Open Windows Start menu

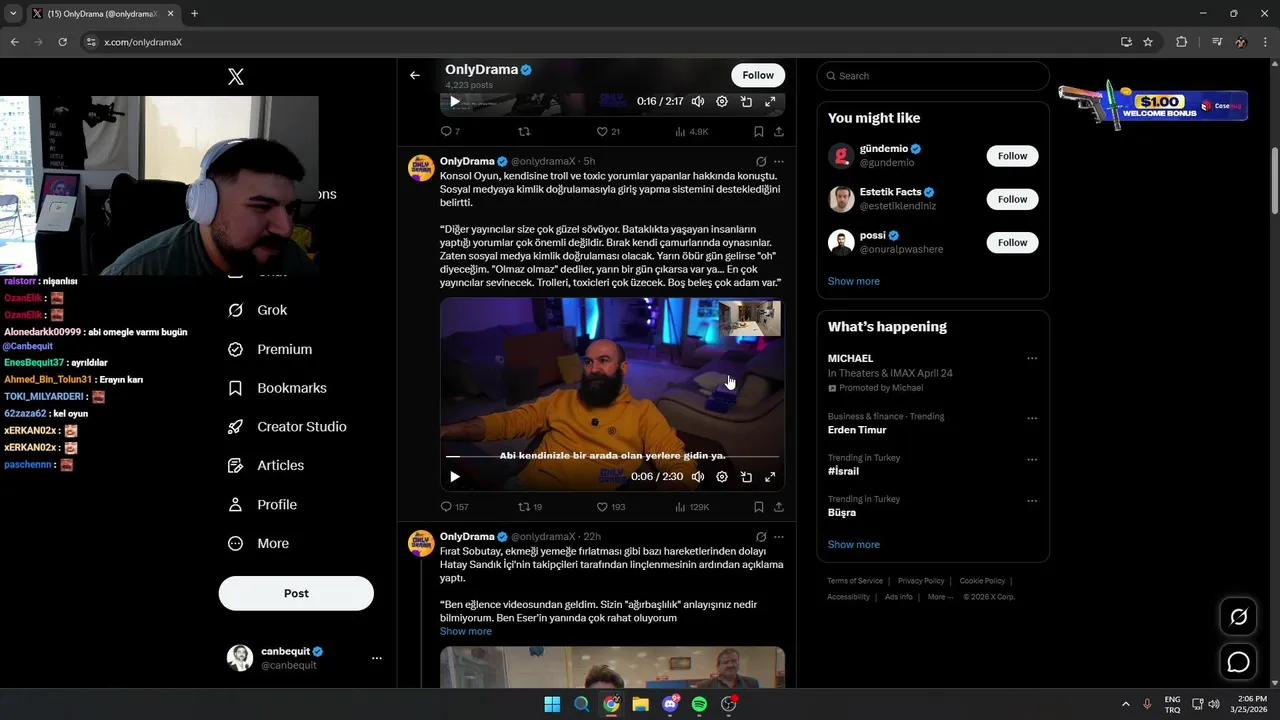552,704
